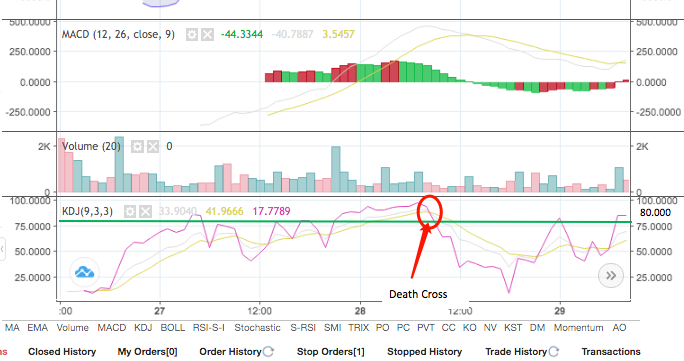This screenshot has height=361, width=684.
Task: Click the MACD (12, 26, close, 9) label
Action: coord(118,34)
